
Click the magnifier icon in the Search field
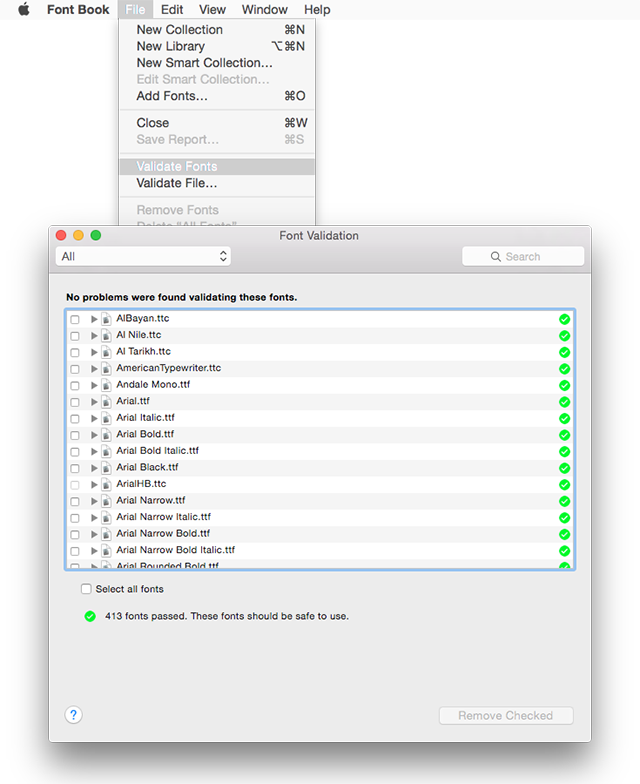click(x=496, y=256)
